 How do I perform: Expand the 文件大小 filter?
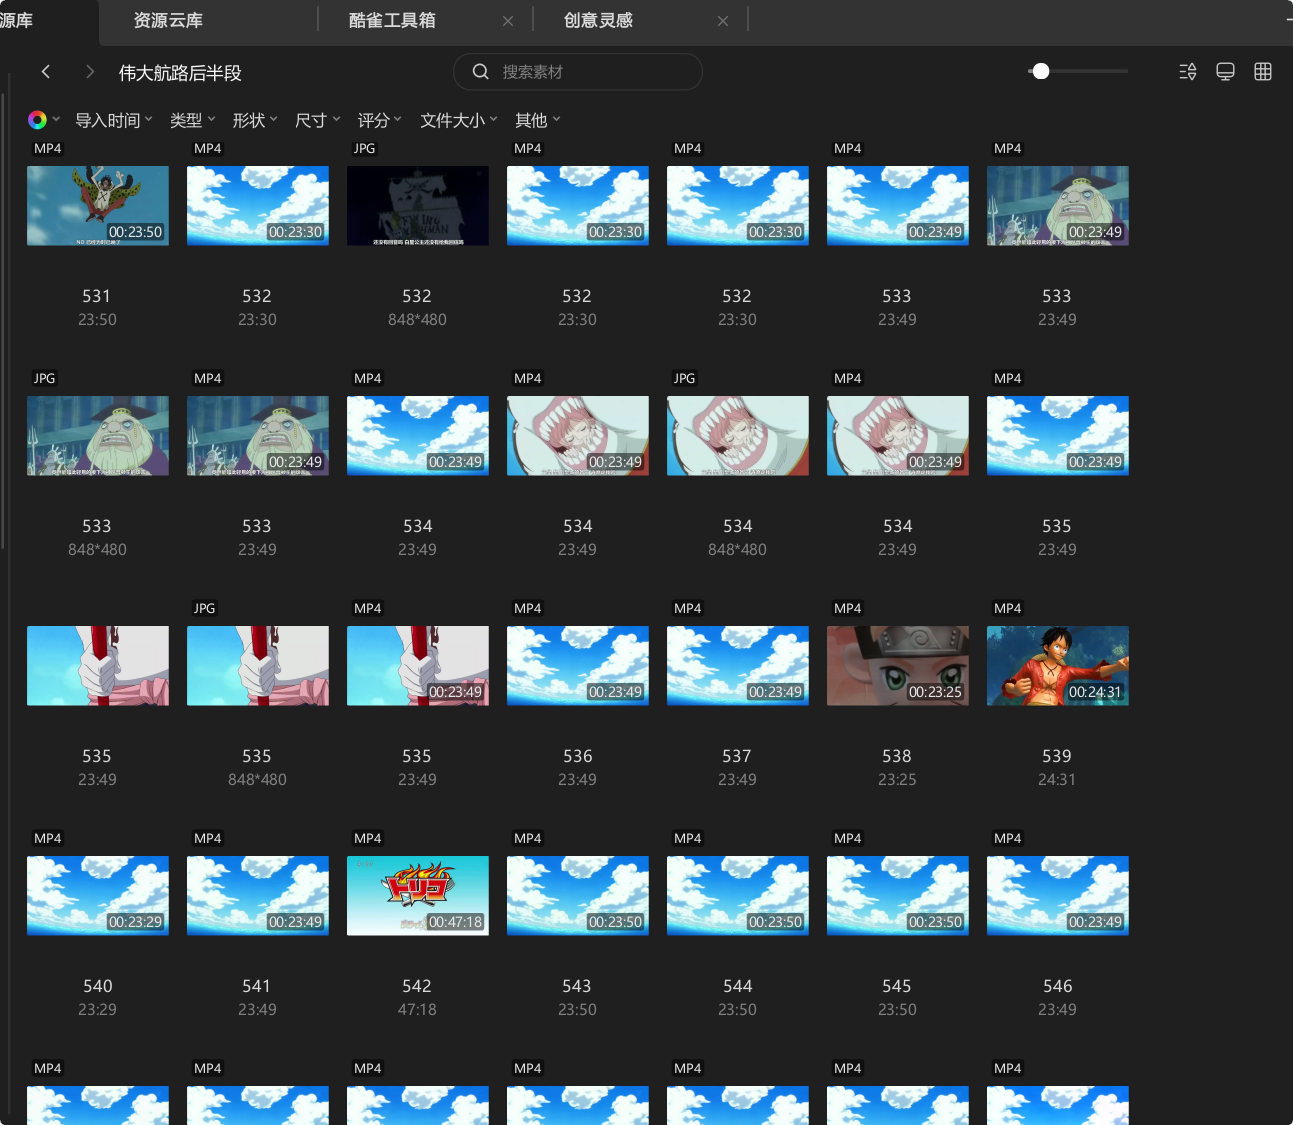tap(459, 120)
